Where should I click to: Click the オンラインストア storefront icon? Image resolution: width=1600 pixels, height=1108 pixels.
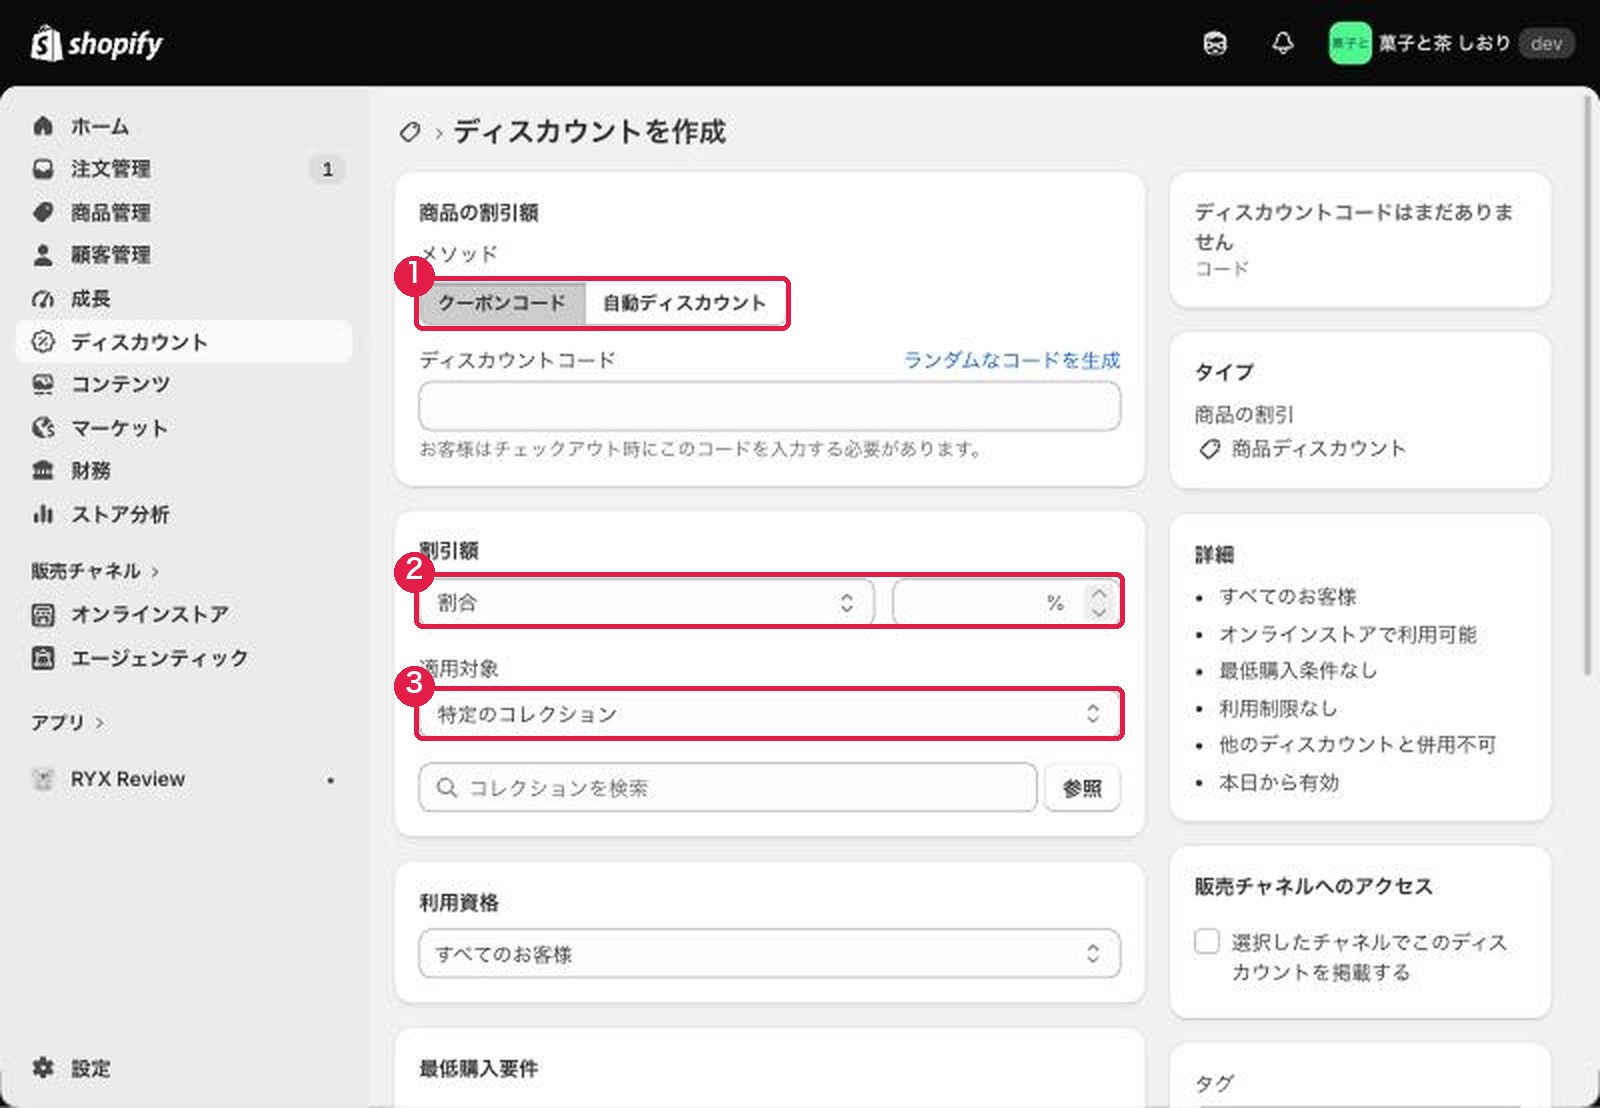pos(43,614)
